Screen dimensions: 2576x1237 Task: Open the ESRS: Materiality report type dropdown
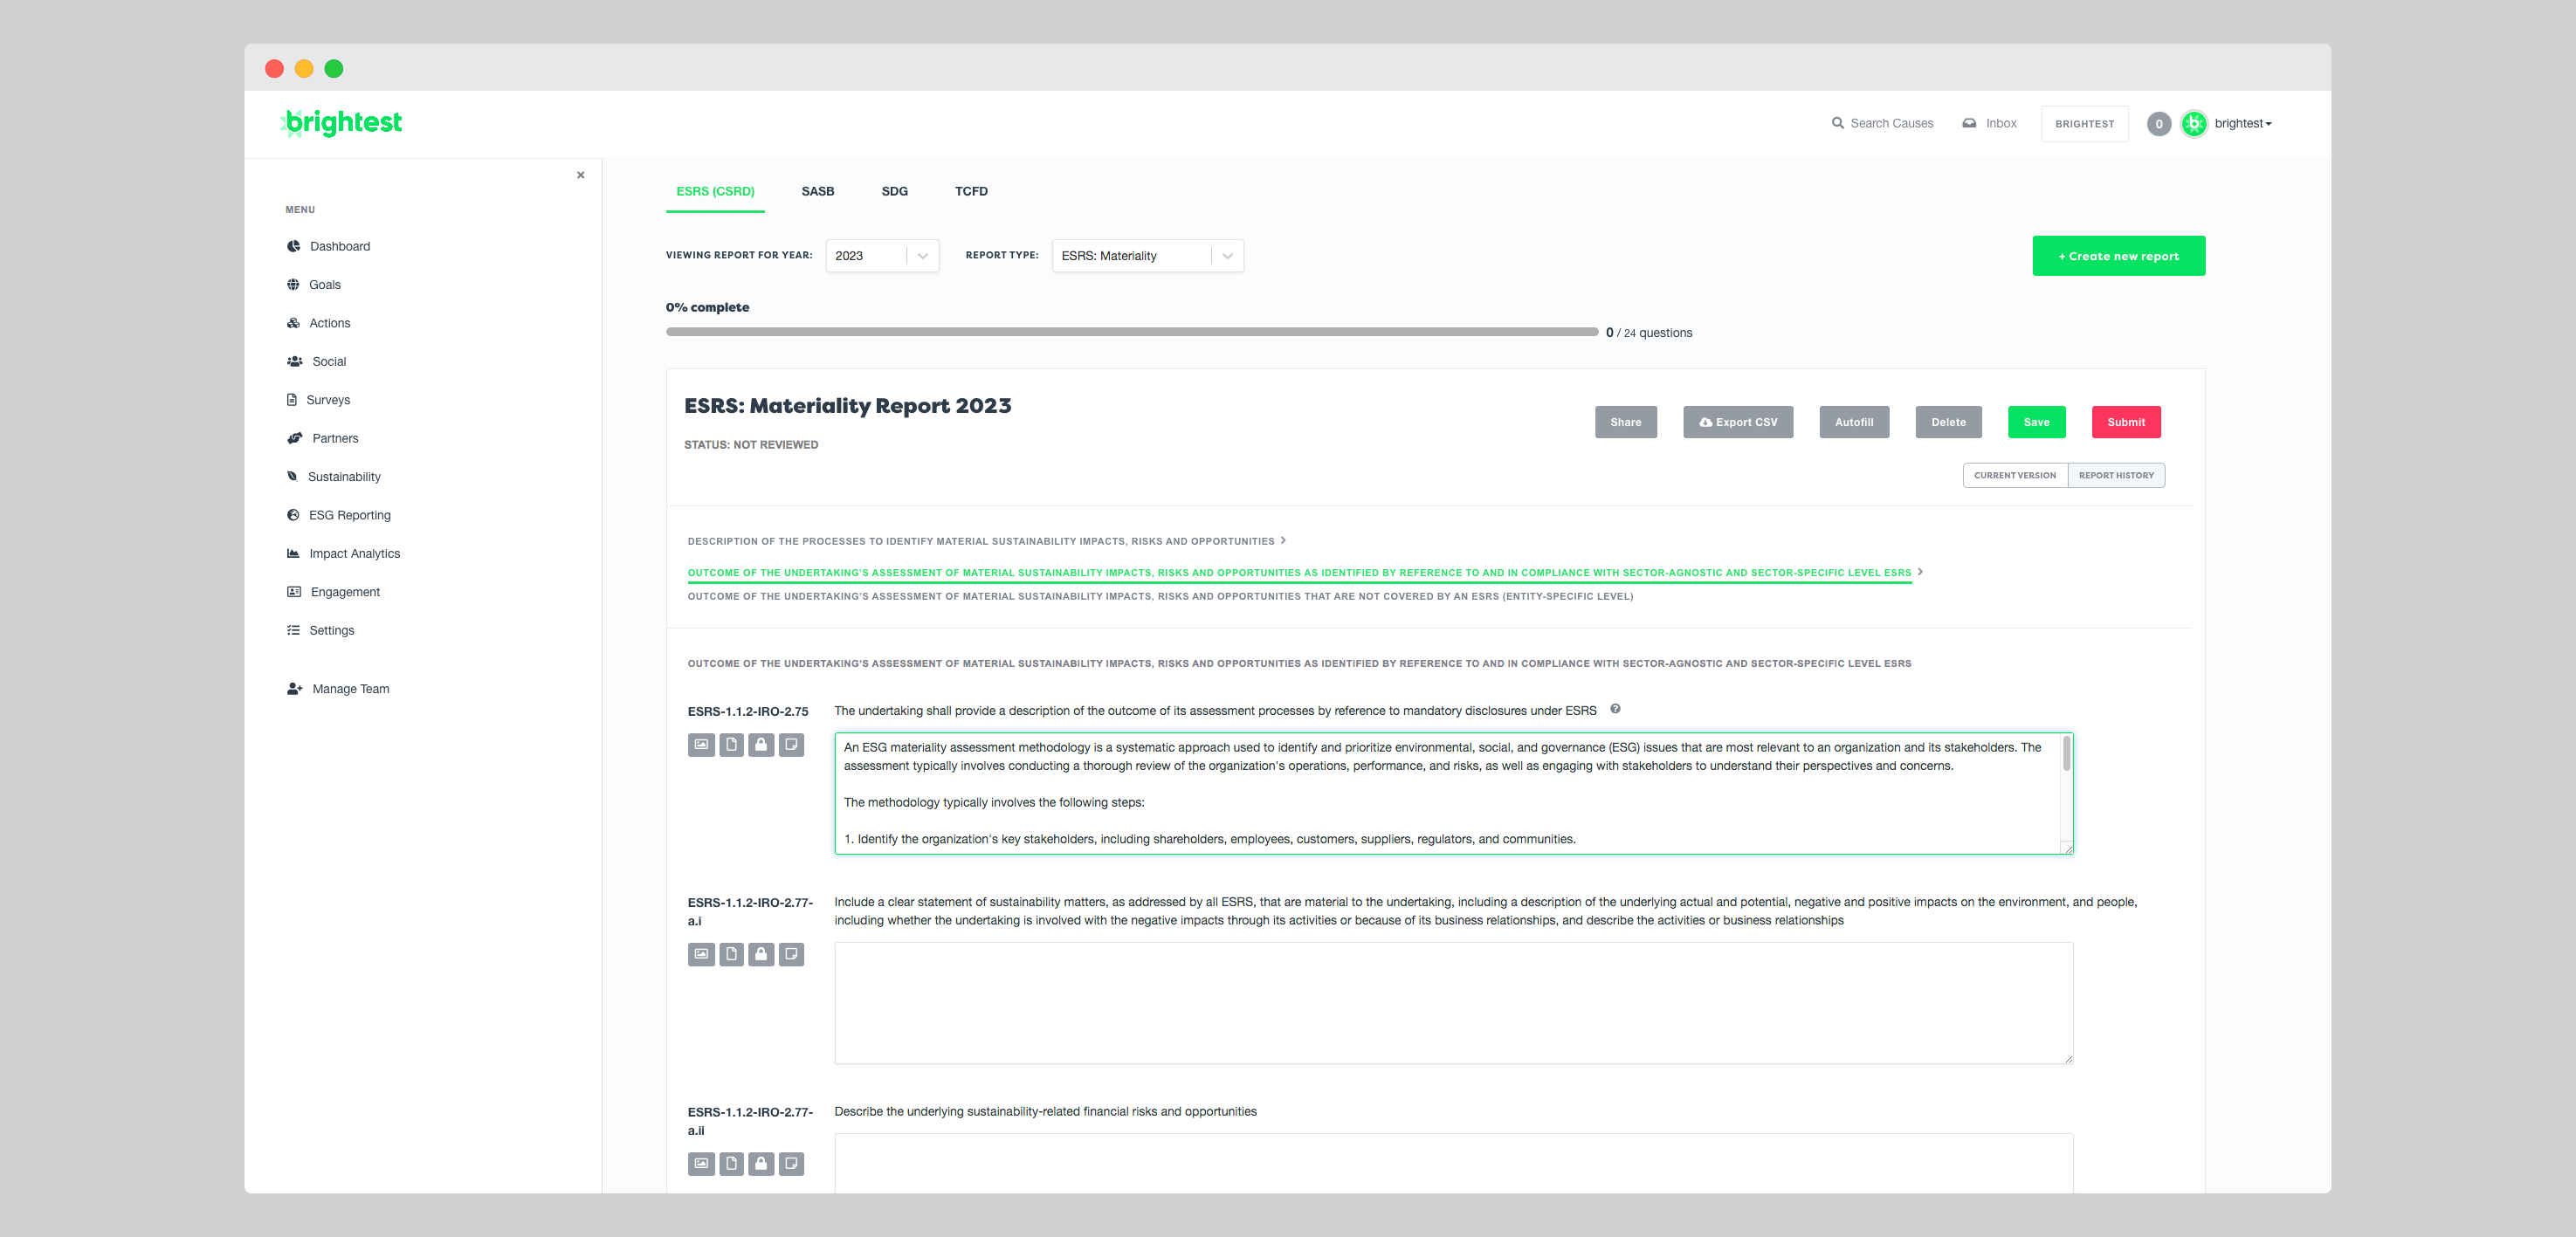click(x=1146, y=256)
